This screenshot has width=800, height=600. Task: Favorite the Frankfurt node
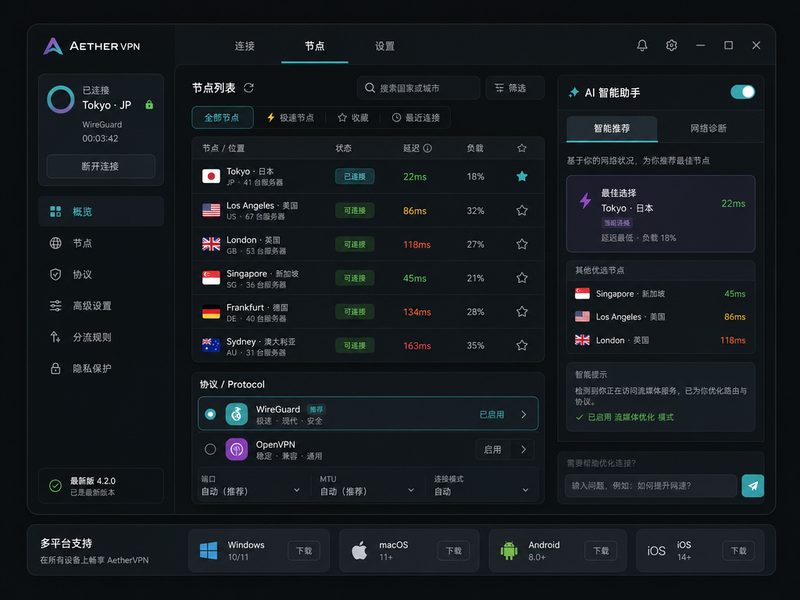pyautogui.click(x=521, y=311)
